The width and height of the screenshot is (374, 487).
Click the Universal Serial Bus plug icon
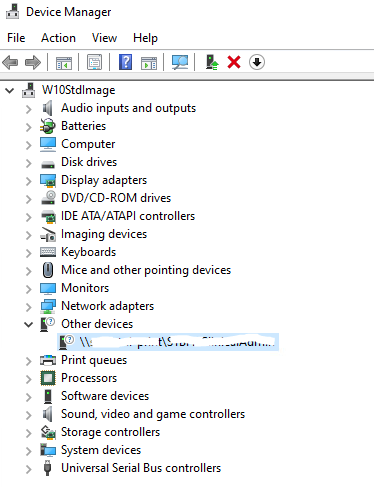click(48, 468)
